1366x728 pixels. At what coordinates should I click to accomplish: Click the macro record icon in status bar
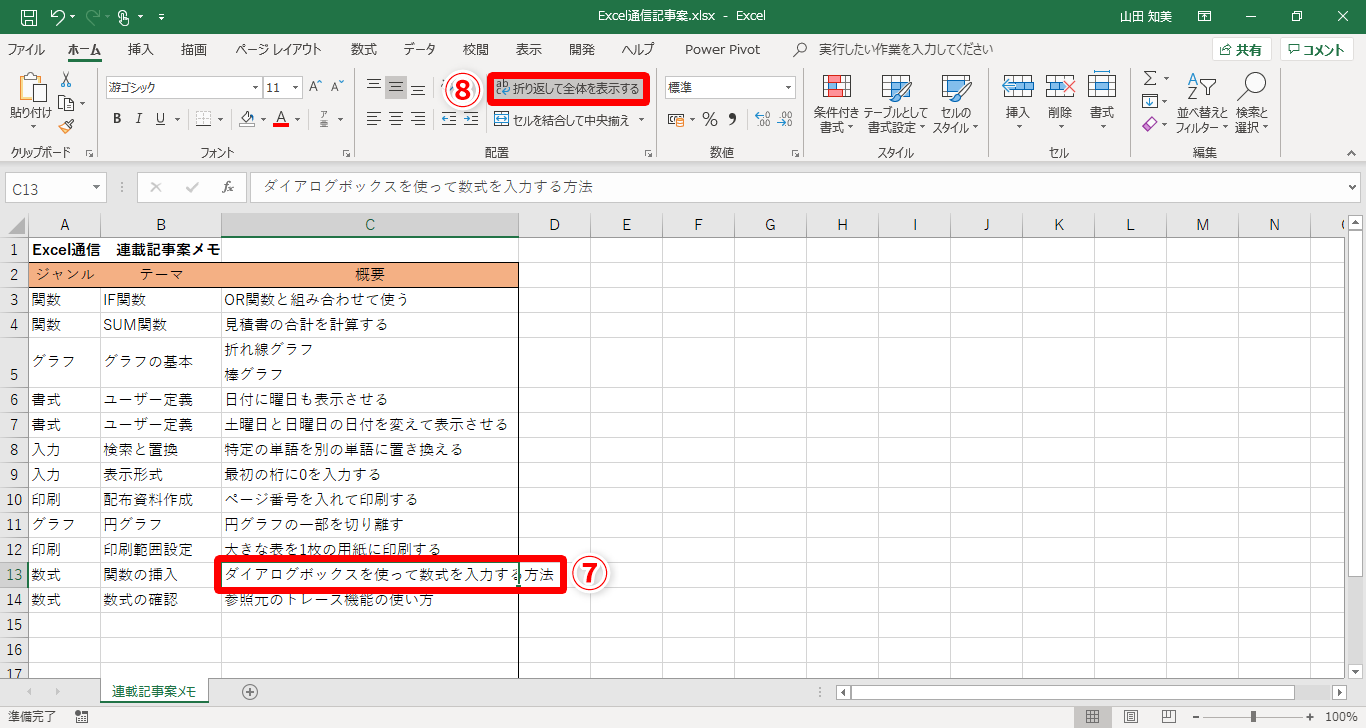(x=81, y=717)
